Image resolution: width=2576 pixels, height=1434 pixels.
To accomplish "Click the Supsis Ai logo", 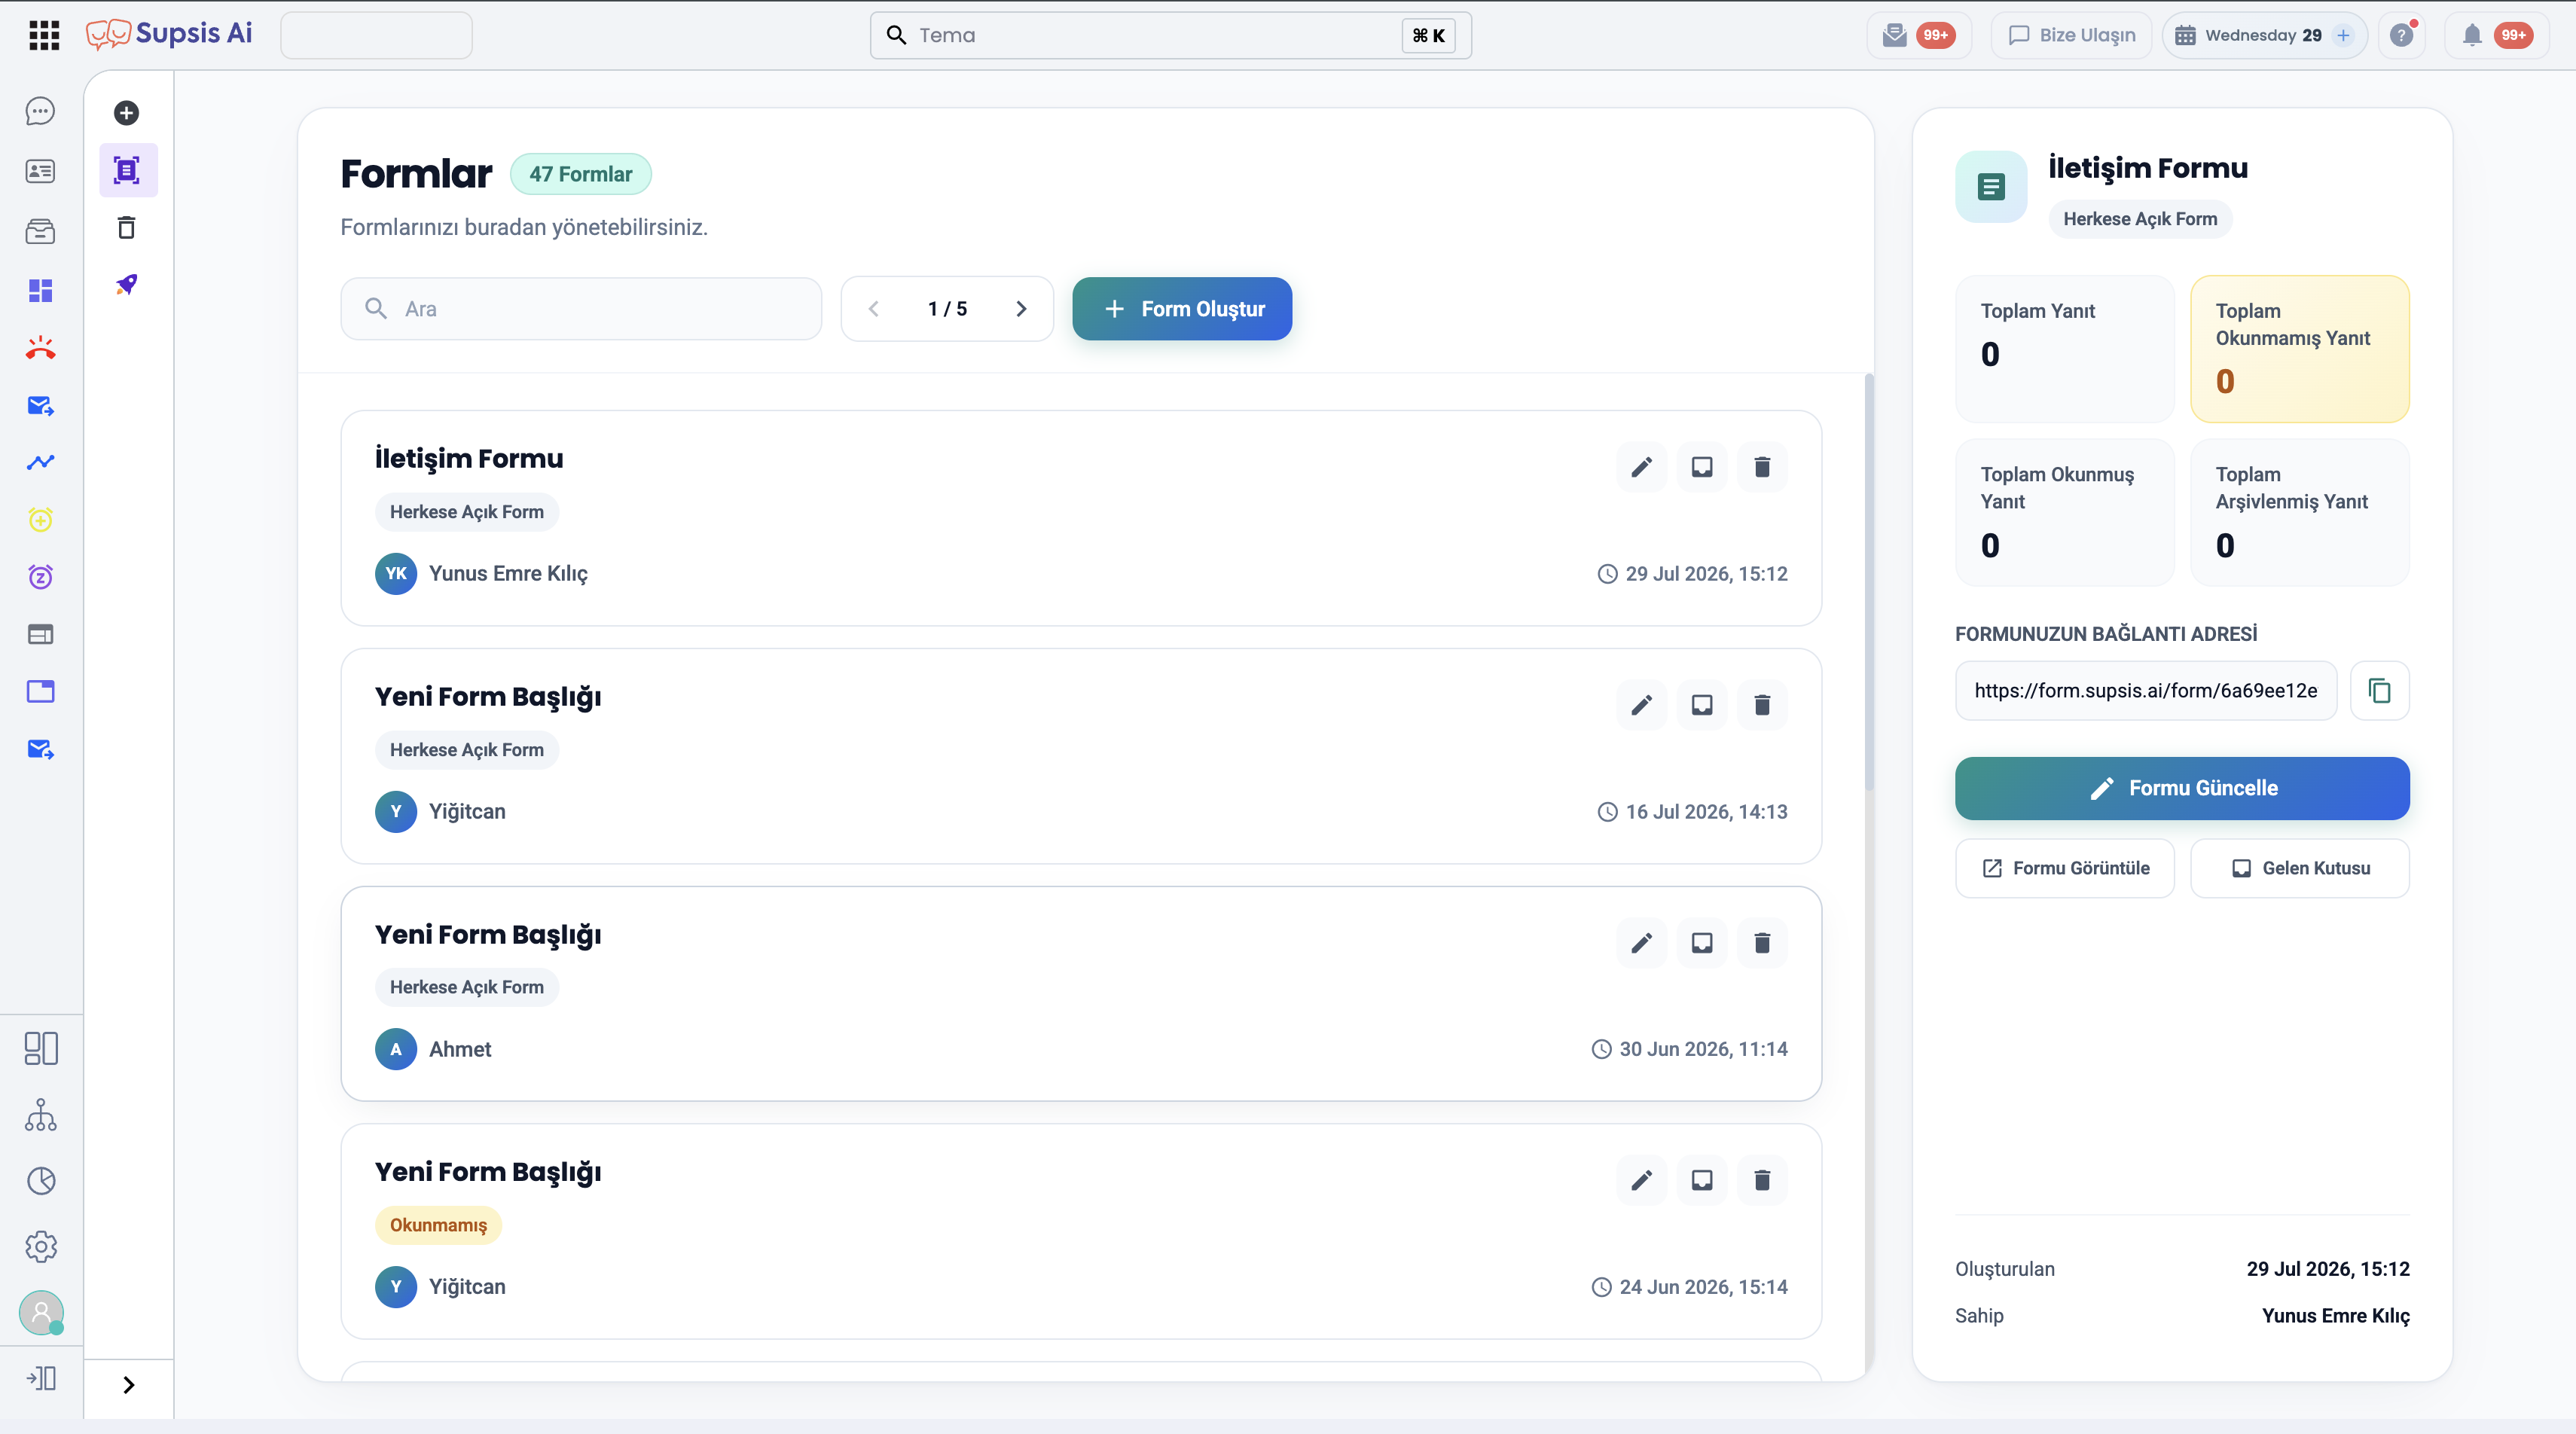I will pos(169,34).
